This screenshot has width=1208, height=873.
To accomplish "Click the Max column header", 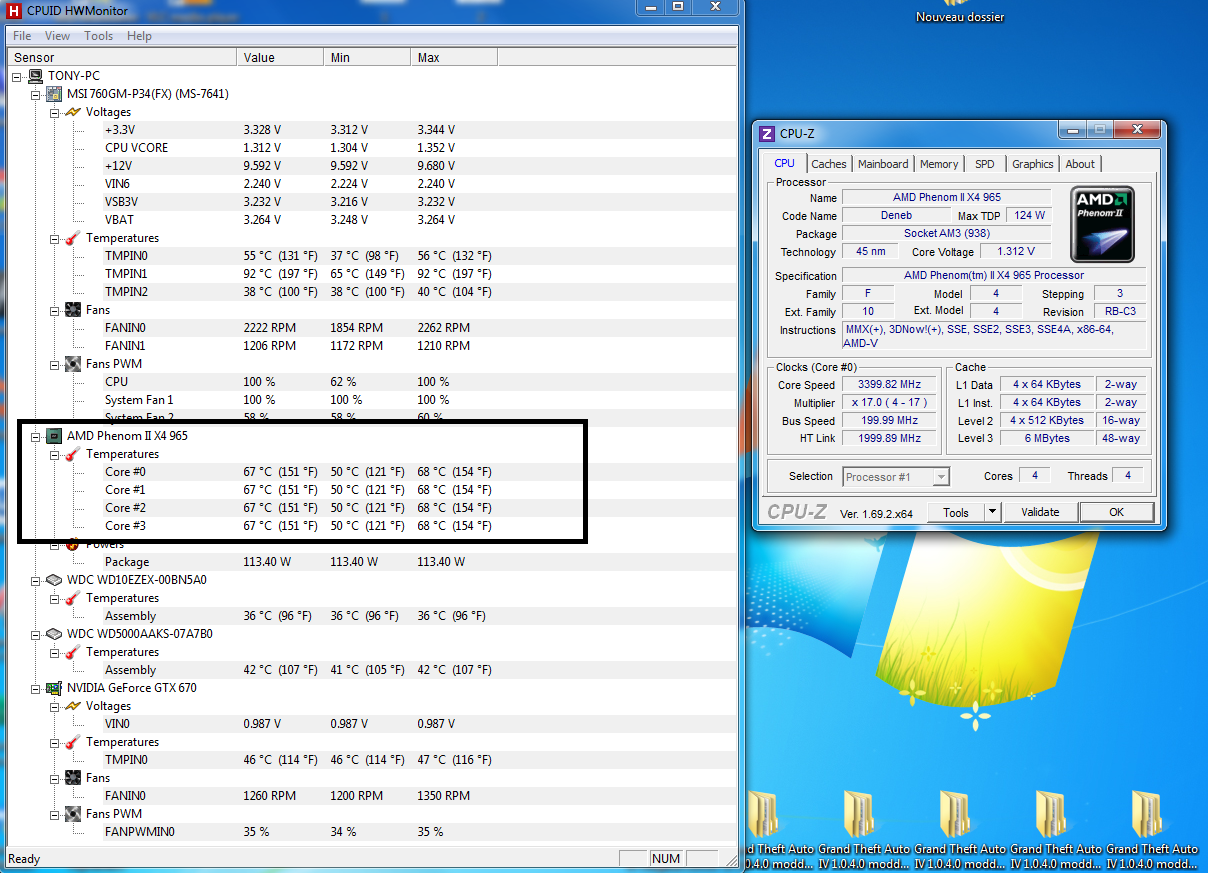I will tap(429, 58).
